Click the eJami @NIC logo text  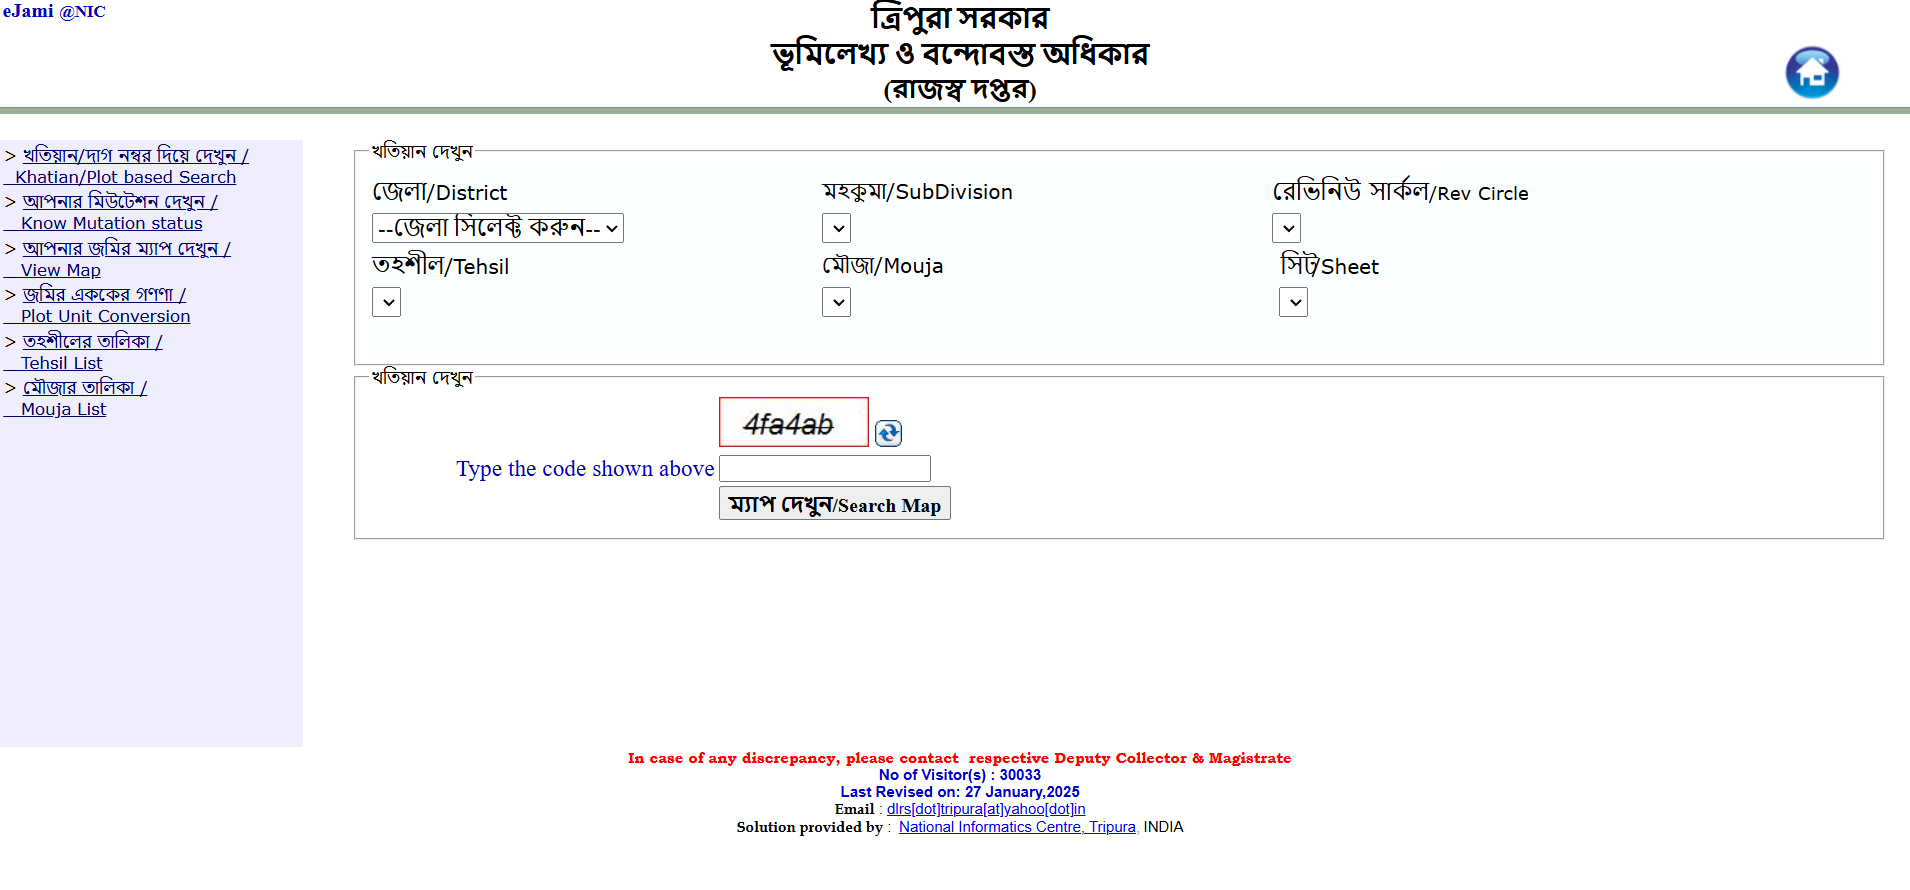tap(54, 12)
